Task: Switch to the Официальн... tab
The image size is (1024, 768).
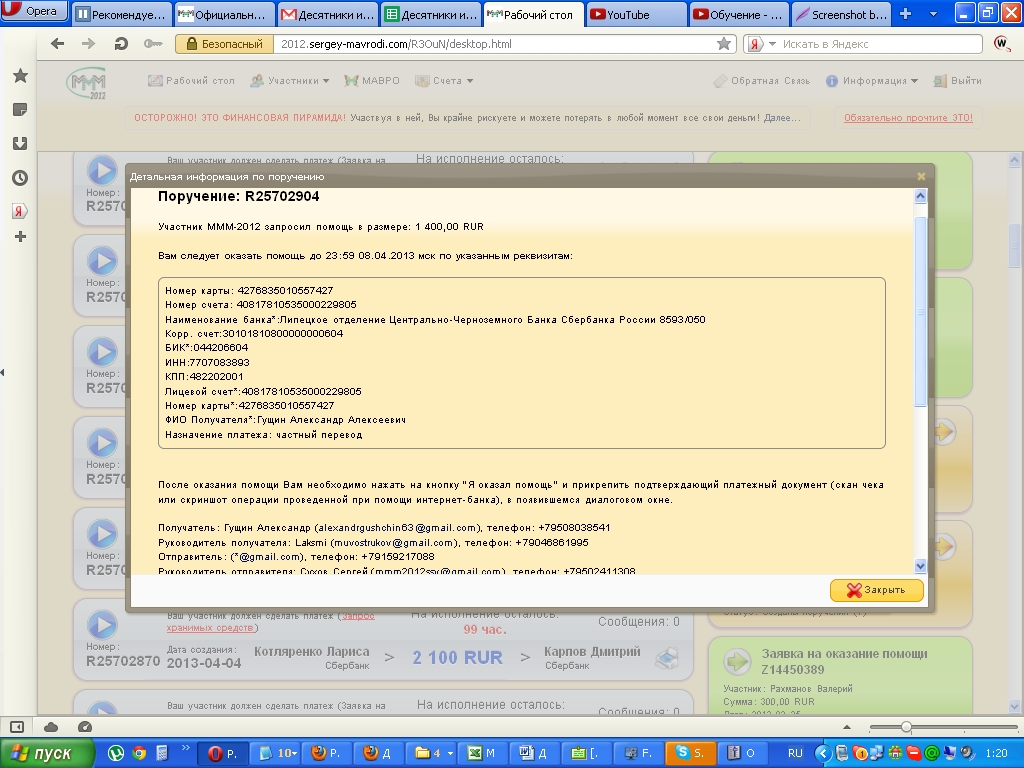Action: tap(225, 14)
